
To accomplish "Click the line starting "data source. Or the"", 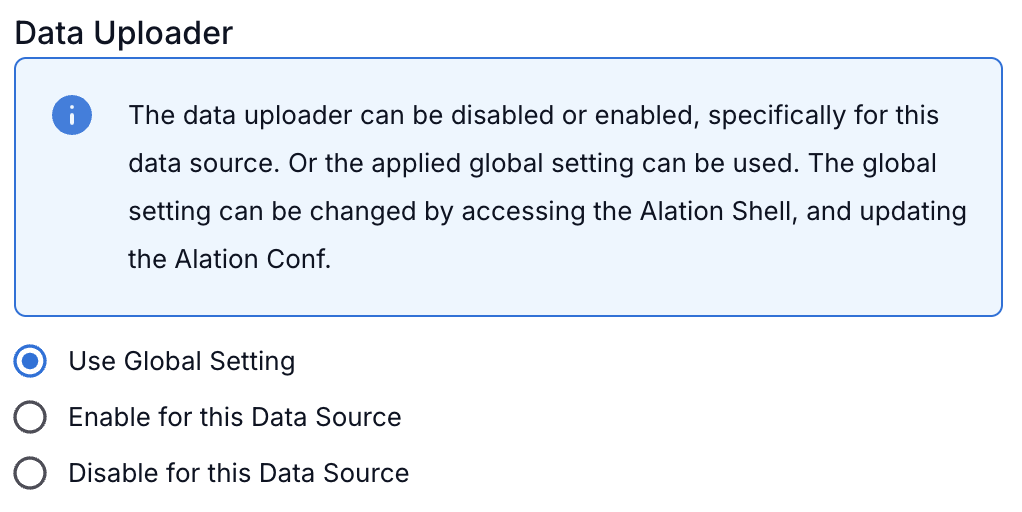I will pos(533,163).
